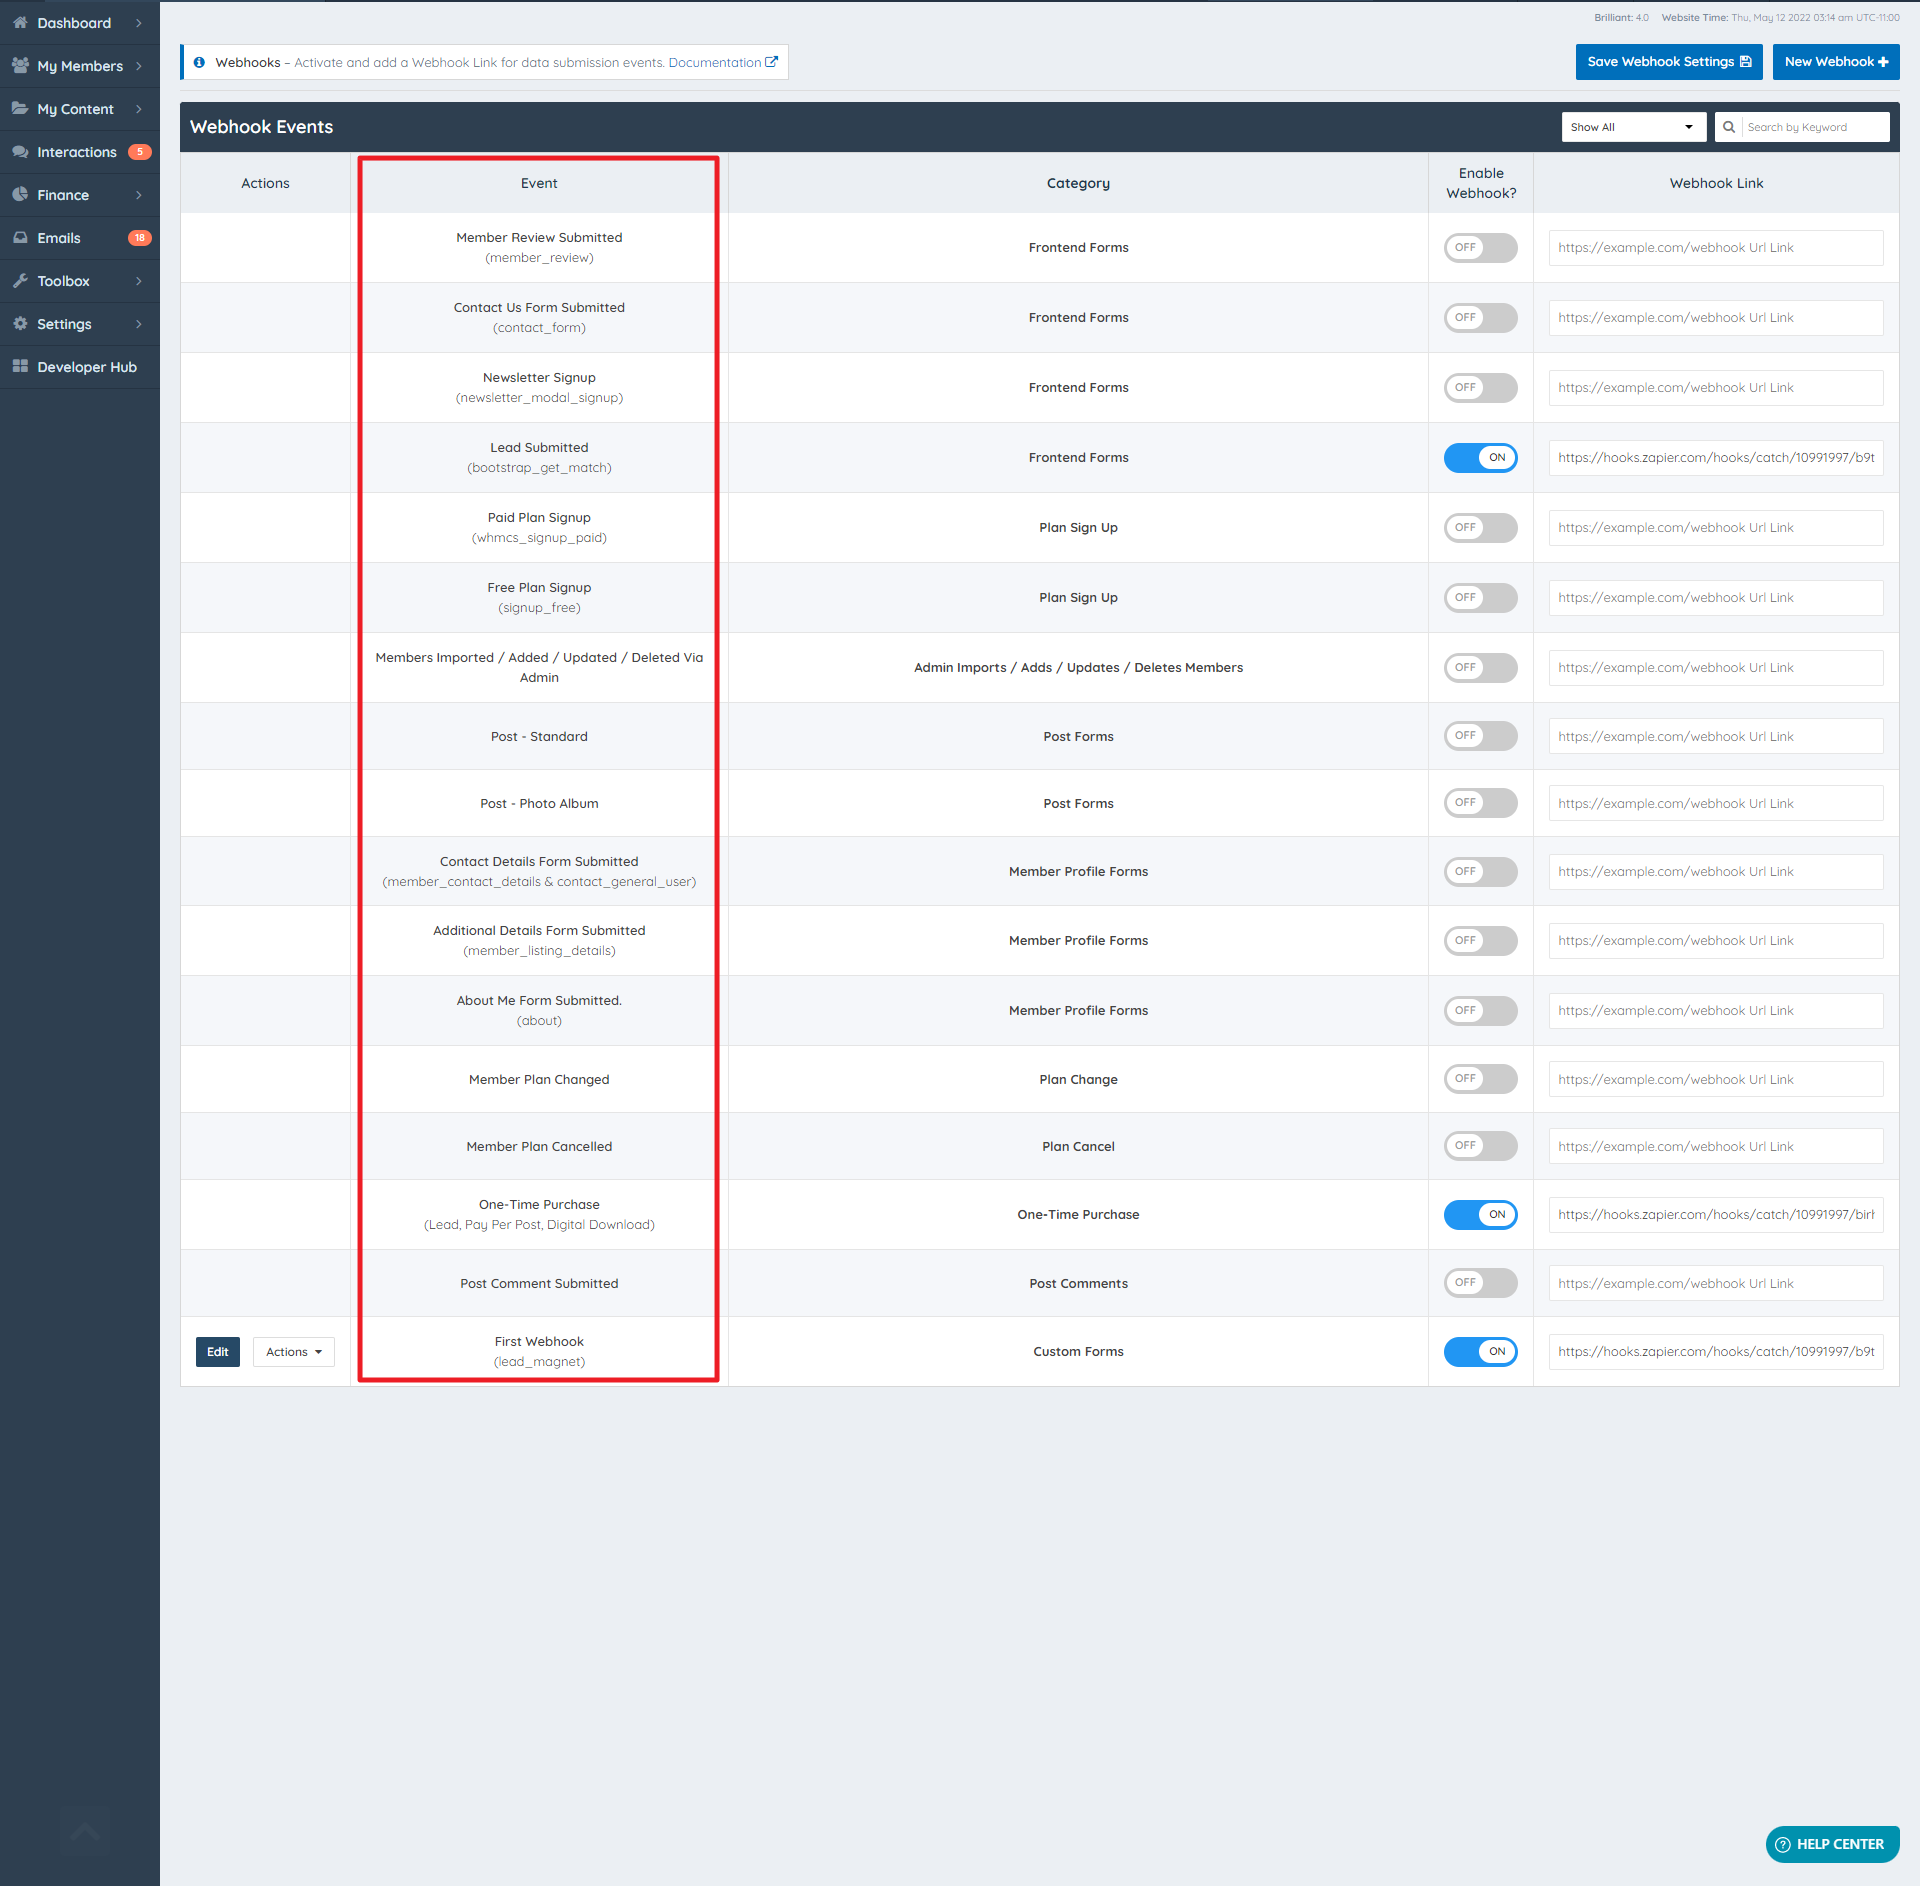Open Actions dropdown for First Webhook
This screenshot has height=1888, width=1920.
[293, 1352]
